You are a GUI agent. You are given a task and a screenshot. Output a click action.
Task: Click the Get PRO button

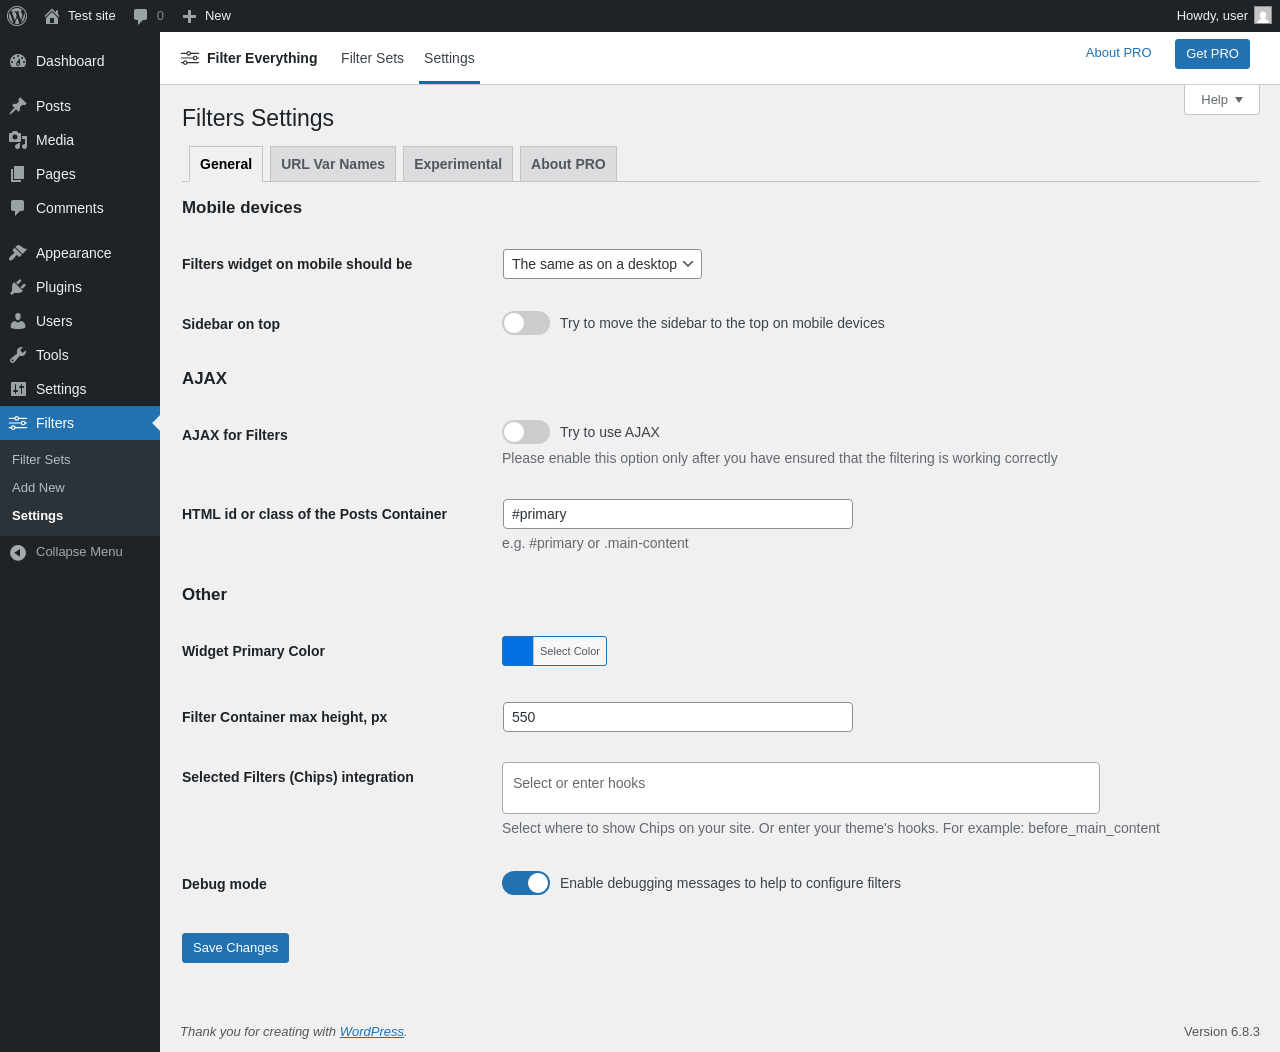point(1212,54)
